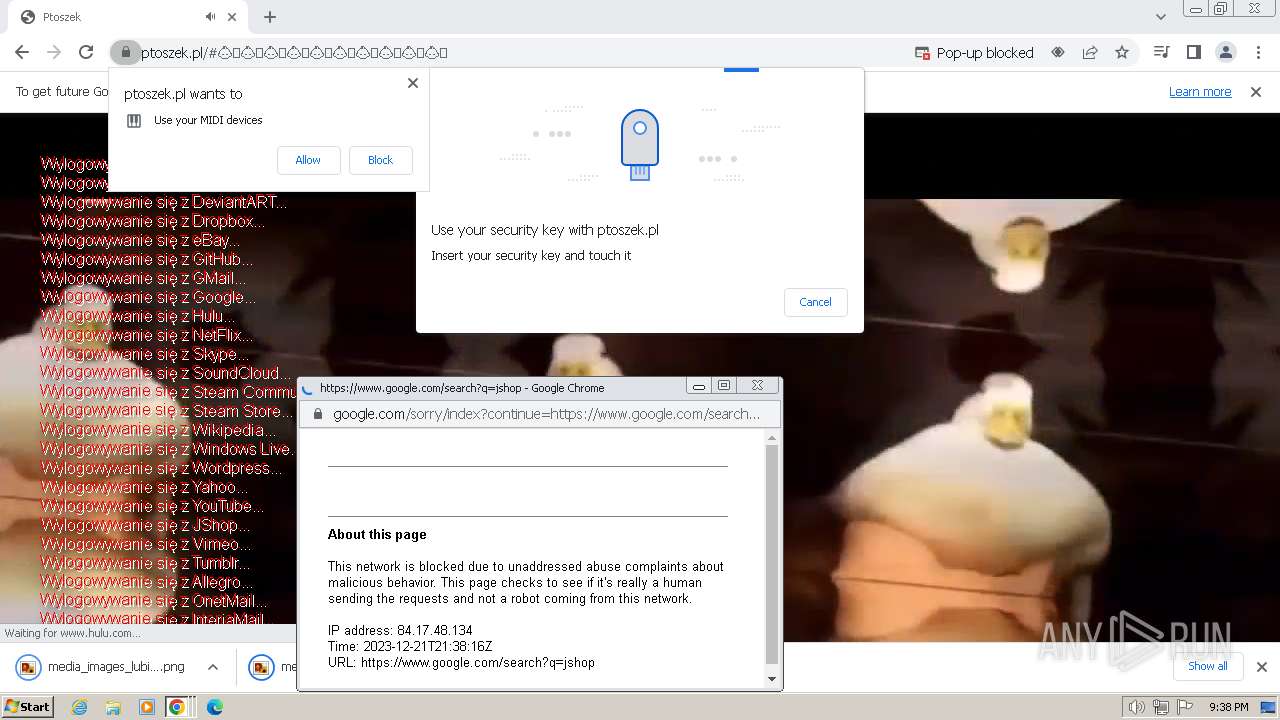Click the second download item icon

pyautogui.click(x=261, y=667)
